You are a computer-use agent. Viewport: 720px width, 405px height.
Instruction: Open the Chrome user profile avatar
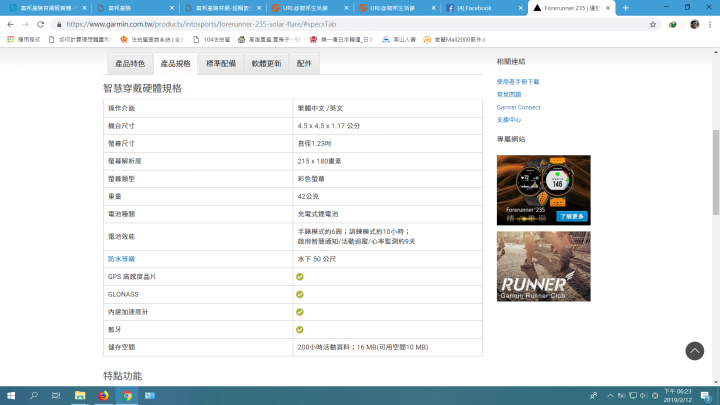[x=694, y=24]
